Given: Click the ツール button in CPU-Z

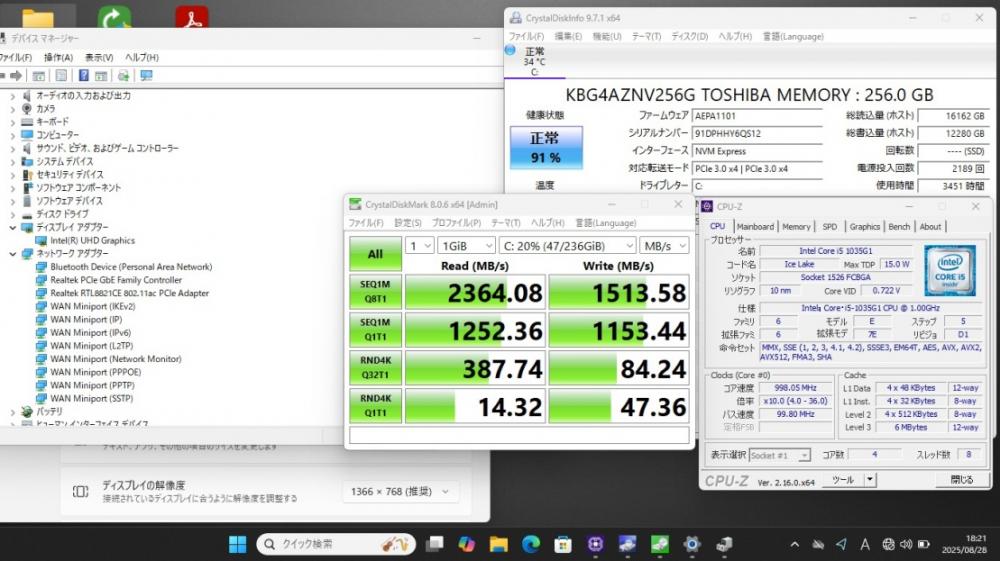Looking at the screenshot, I should click(843, 480).
